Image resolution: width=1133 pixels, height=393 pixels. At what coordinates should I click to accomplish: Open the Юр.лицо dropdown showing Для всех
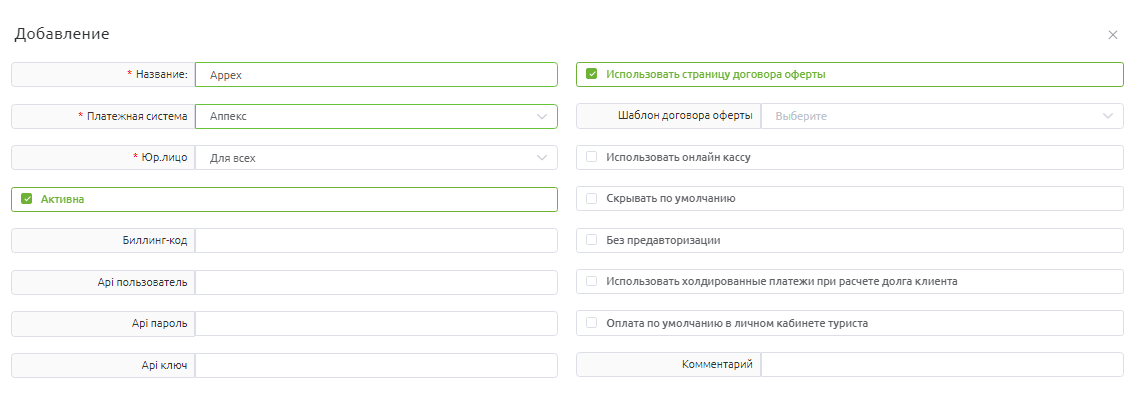[x=376, y=157]
